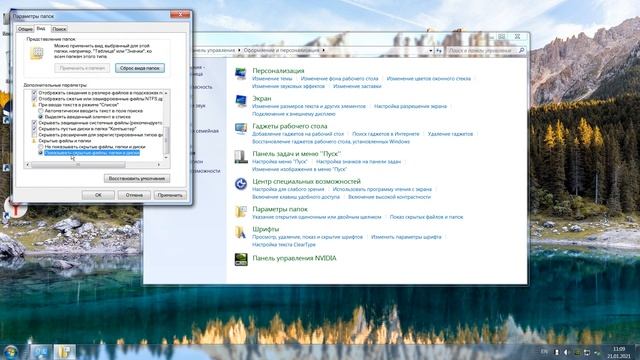Click the horizontal scrollbar thumb in settings list
Image resolution: width=640 pixels, height=360 pixels.
pyautogui.click(x=78, y=164)
